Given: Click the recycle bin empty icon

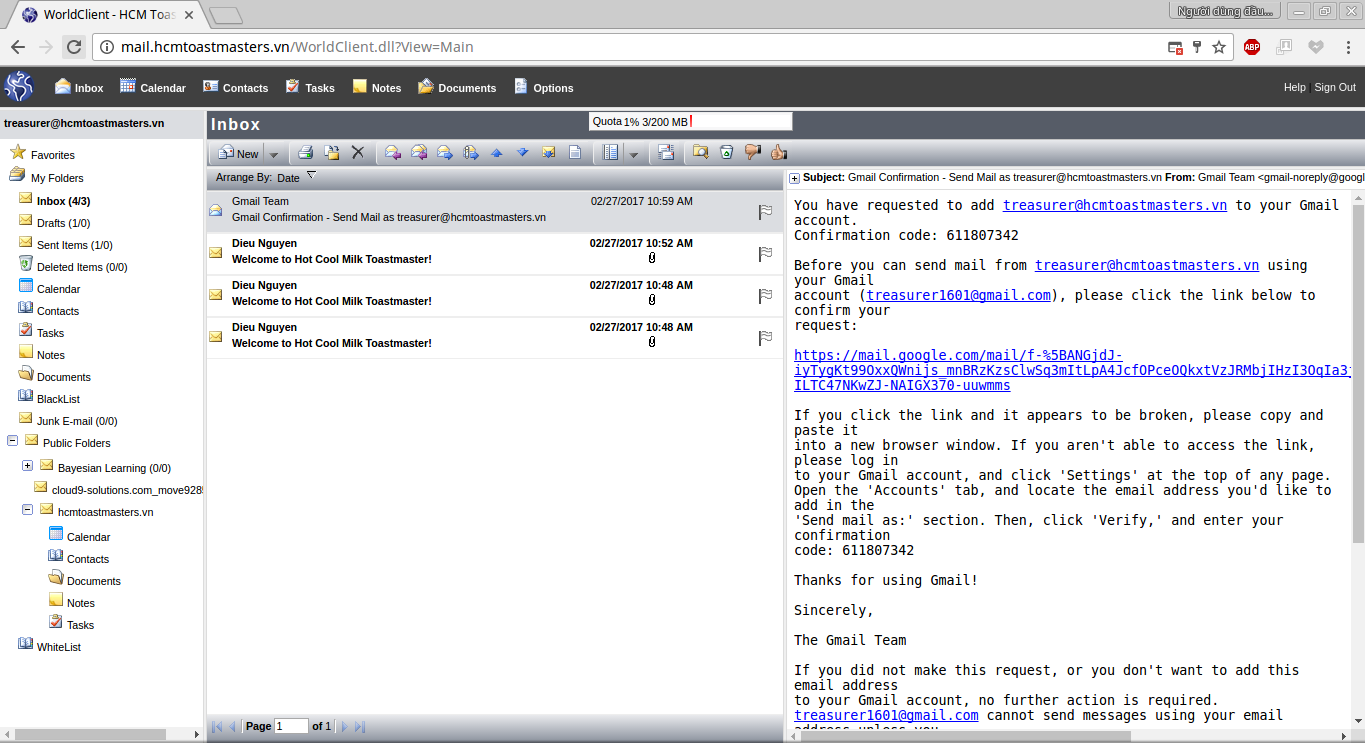Looking at the screenshot, I should (x=727, y=153).
